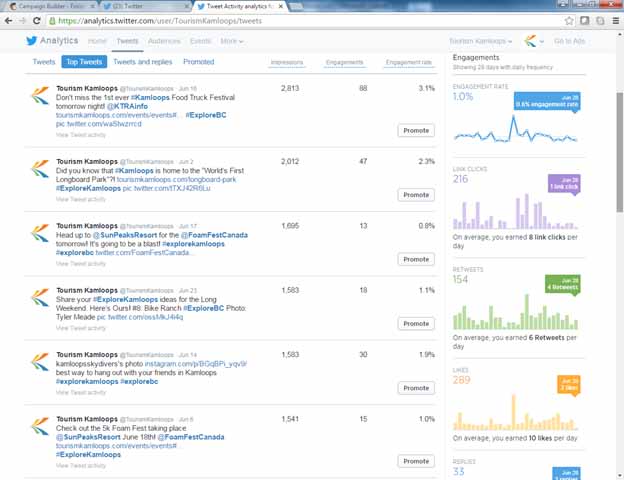Sort by Engagement rate column header
624x480 pixels.
(409, 62)
